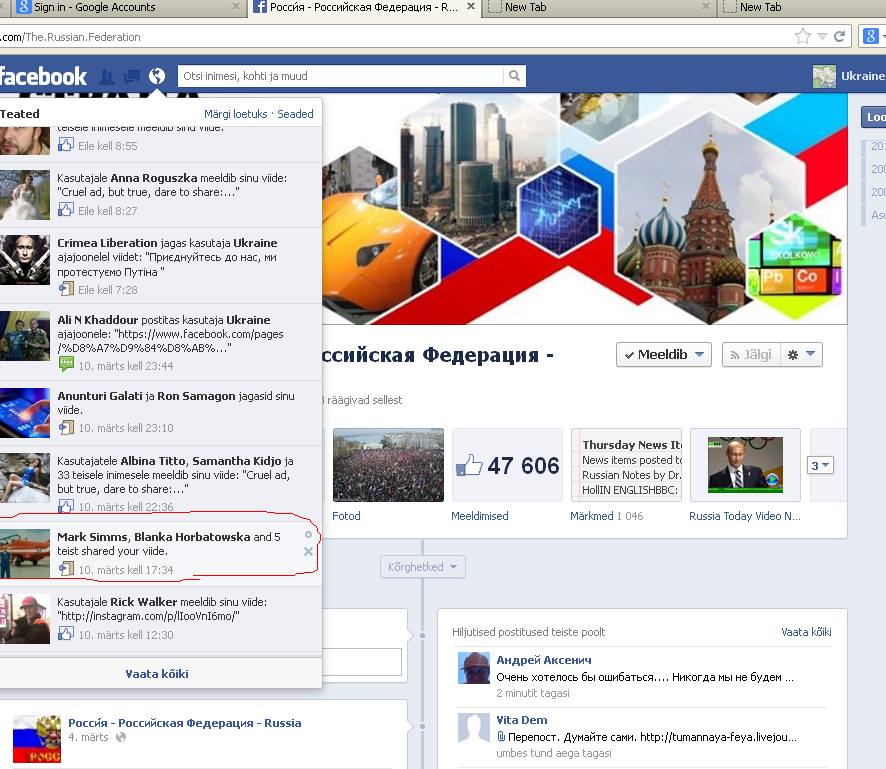Open Anunturi Galati and Ron Samagon notification

tap(161, 412)
